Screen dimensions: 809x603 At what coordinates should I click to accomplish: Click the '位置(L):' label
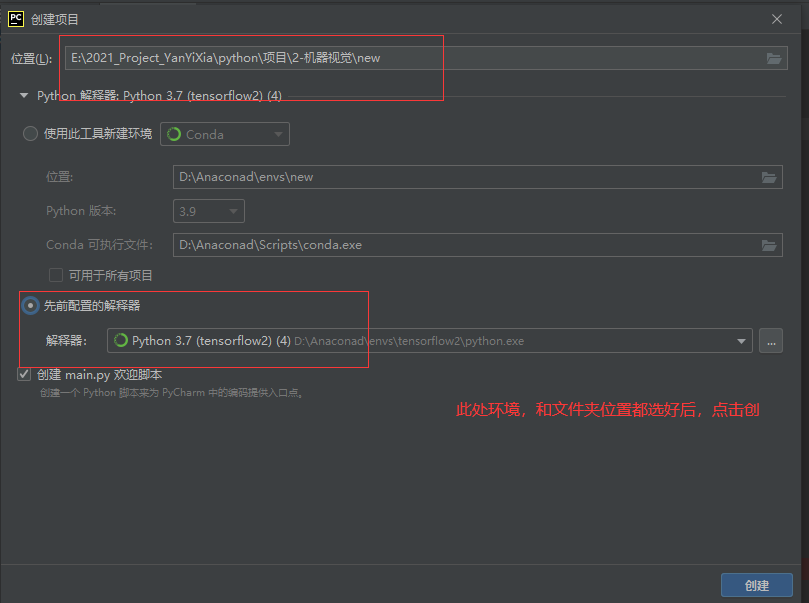[31, 59]
